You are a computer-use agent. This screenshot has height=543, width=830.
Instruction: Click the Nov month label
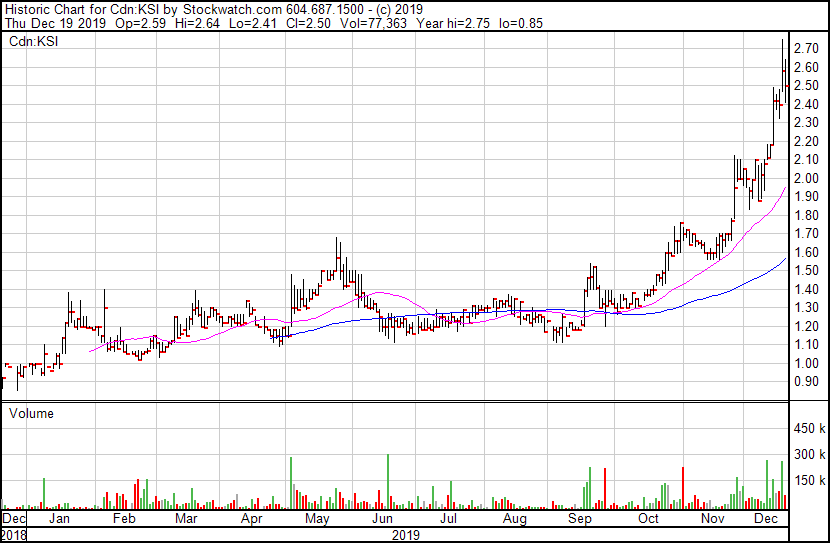pyautogui.click(x=712, y=518)
